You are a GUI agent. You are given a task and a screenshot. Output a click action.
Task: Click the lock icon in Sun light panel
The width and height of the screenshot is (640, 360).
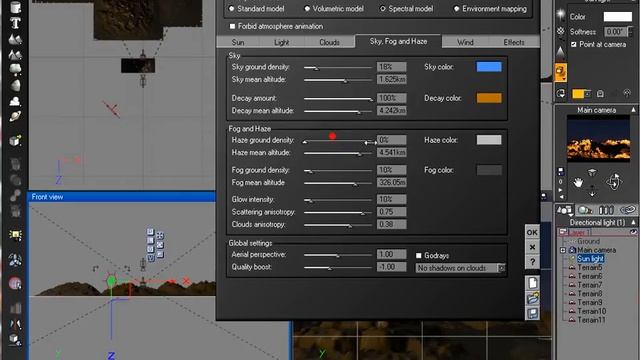click(600, 94)
